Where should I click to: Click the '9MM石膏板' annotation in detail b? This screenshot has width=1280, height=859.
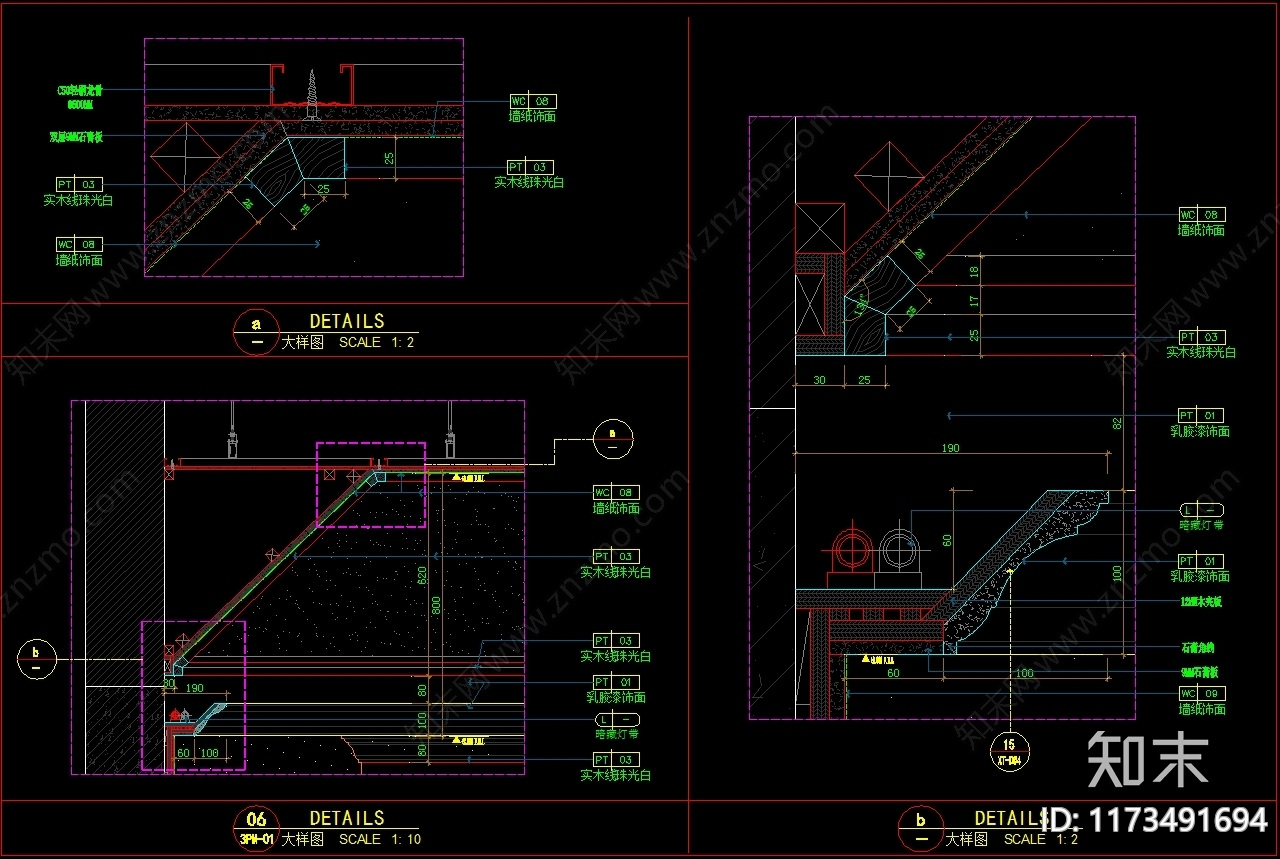(x=1199, y=671)
